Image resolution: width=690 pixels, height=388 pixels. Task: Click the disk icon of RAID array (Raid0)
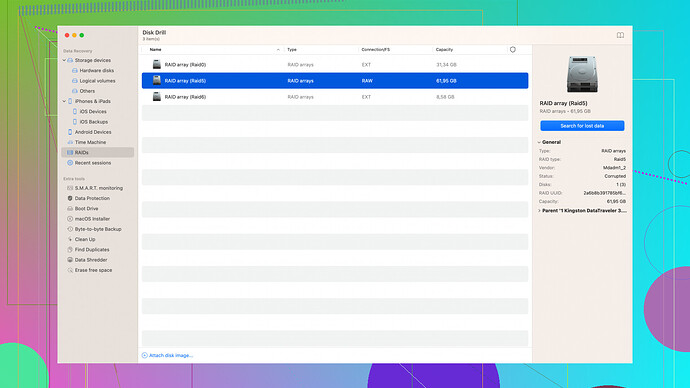[157, 64]
